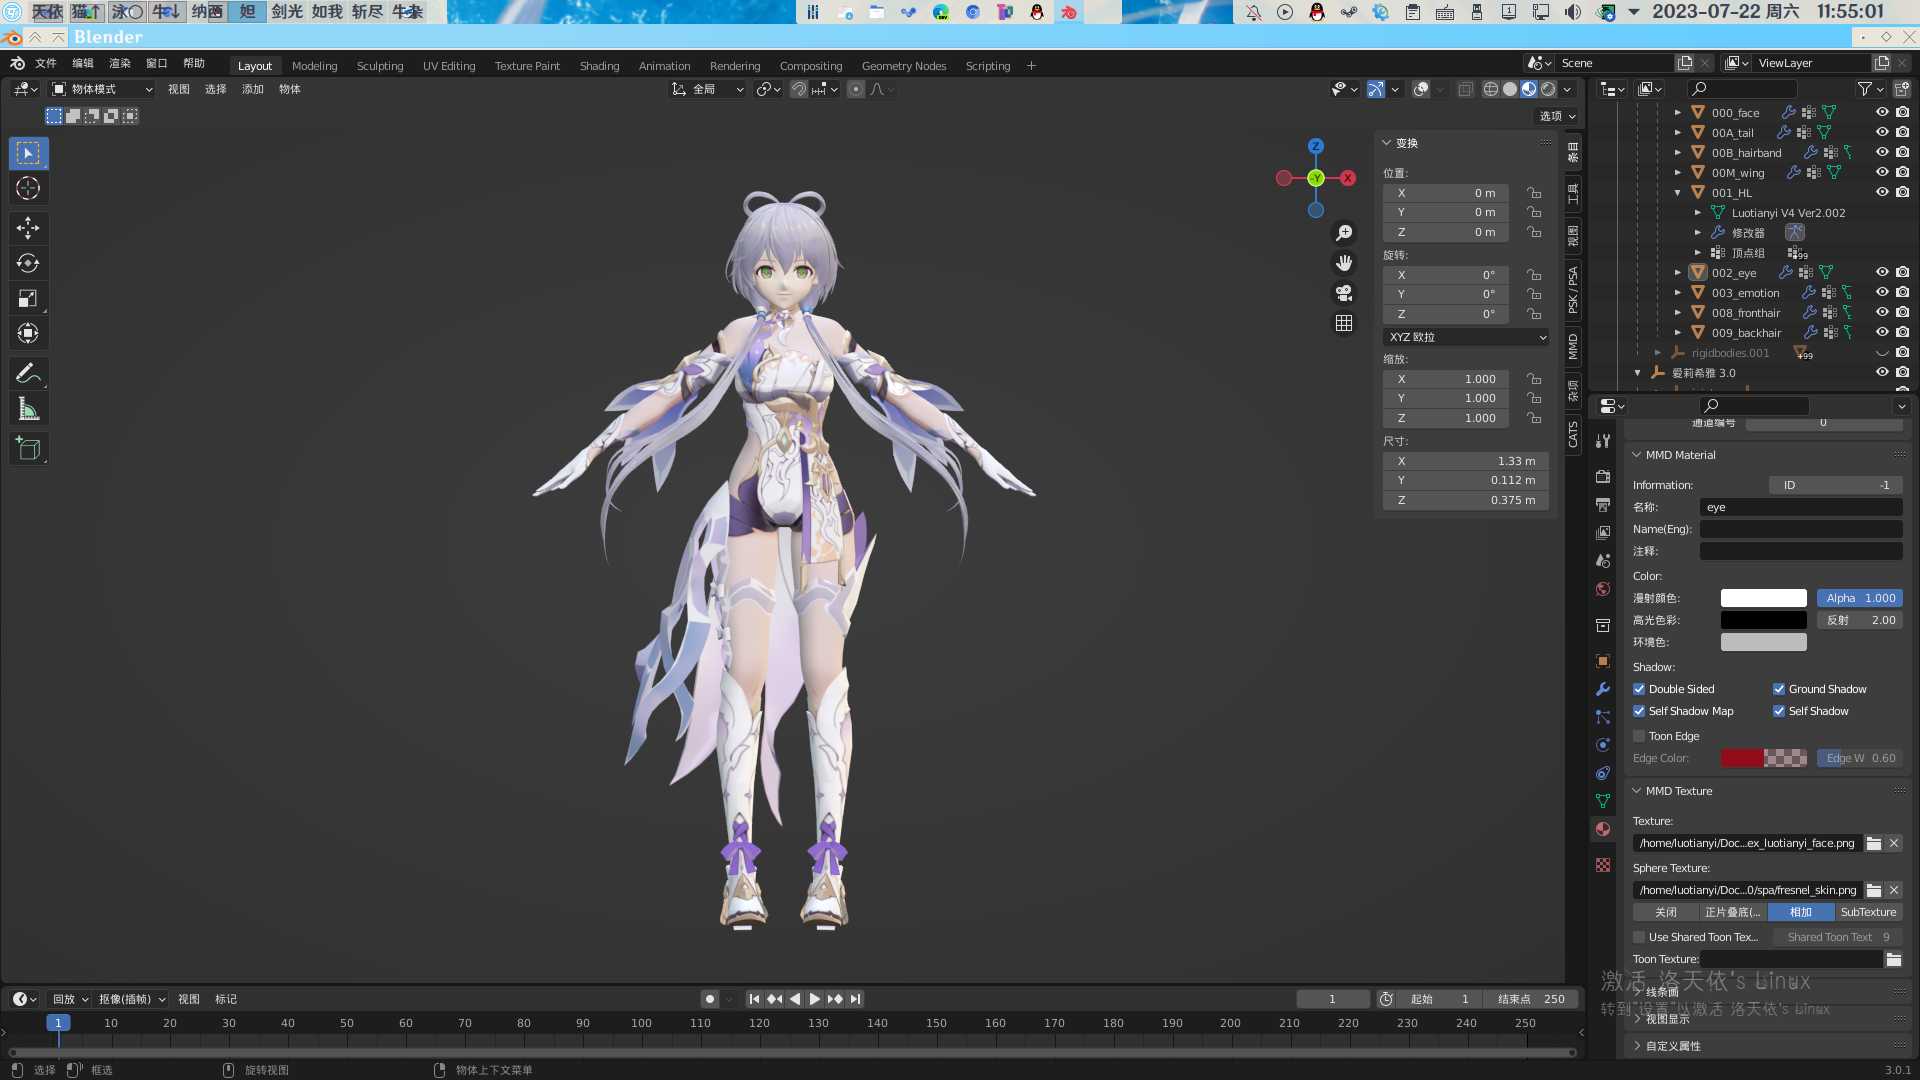Viewport: 1920px width, 1080px height.
Task: Open the 文件 menu
Action: (x=46, y=63)
